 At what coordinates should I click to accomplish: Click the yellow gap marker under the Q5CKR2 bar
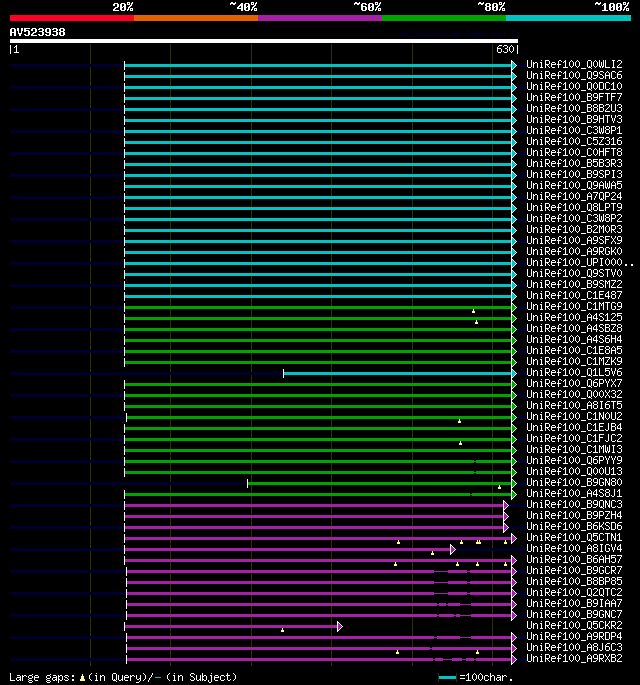point(283,630)
